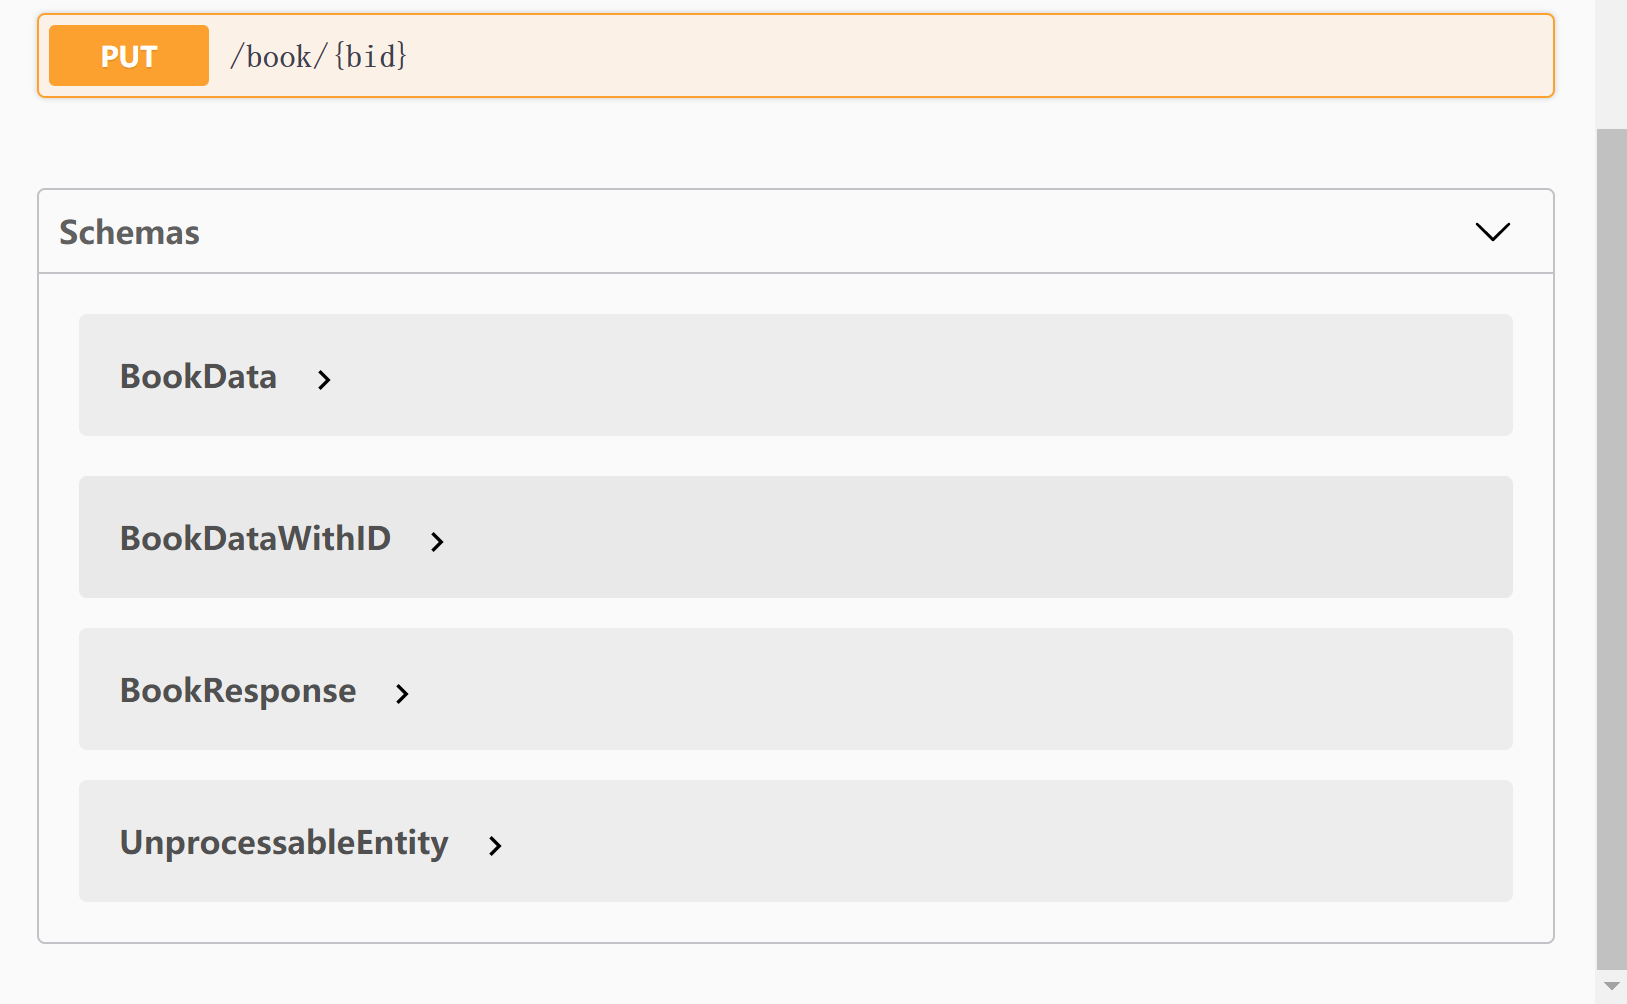Select the BookResponse schema name
The width and height of the screenshot is (1627, 1004).
238,691
